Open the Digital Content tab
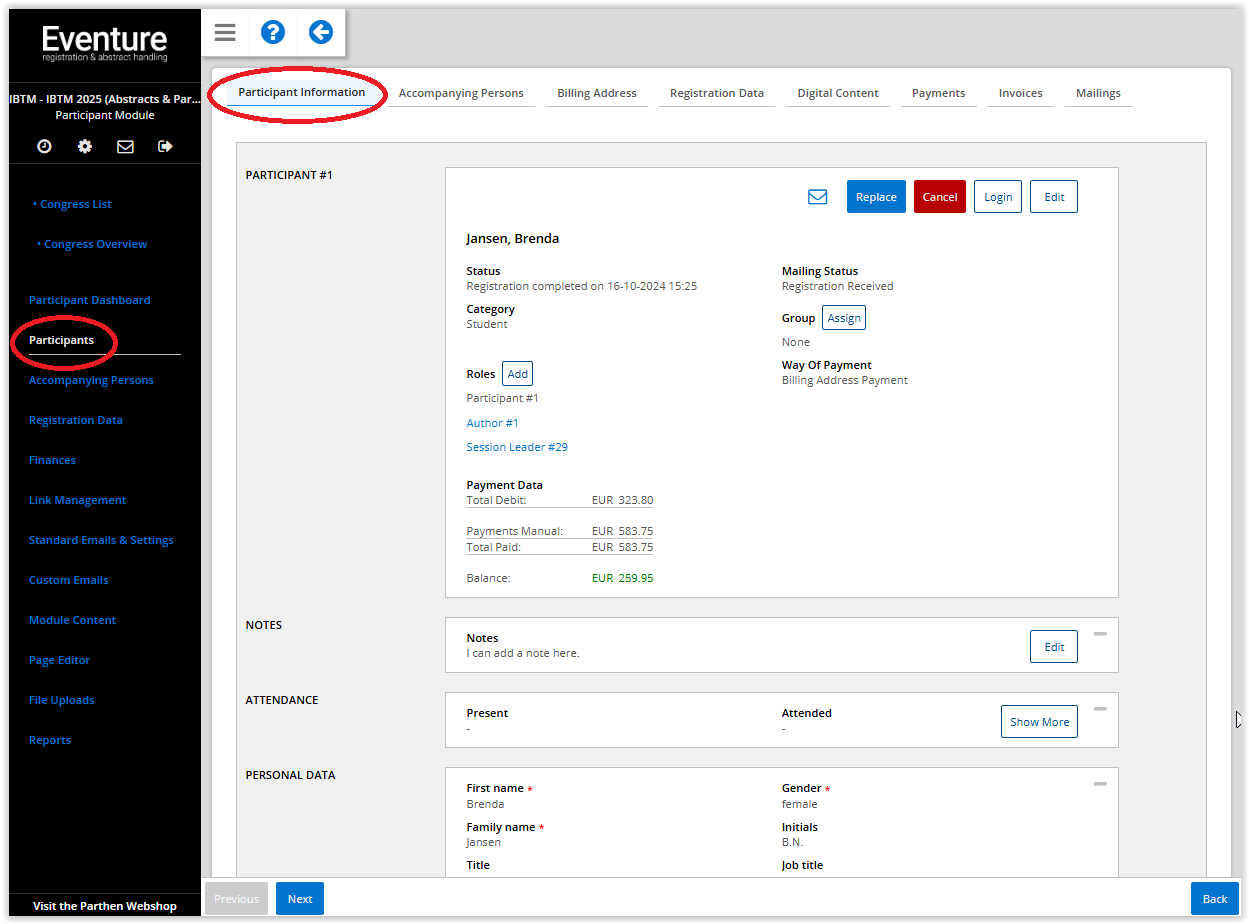This screenshot has height=924, width=1249. [x=838, y=93]
